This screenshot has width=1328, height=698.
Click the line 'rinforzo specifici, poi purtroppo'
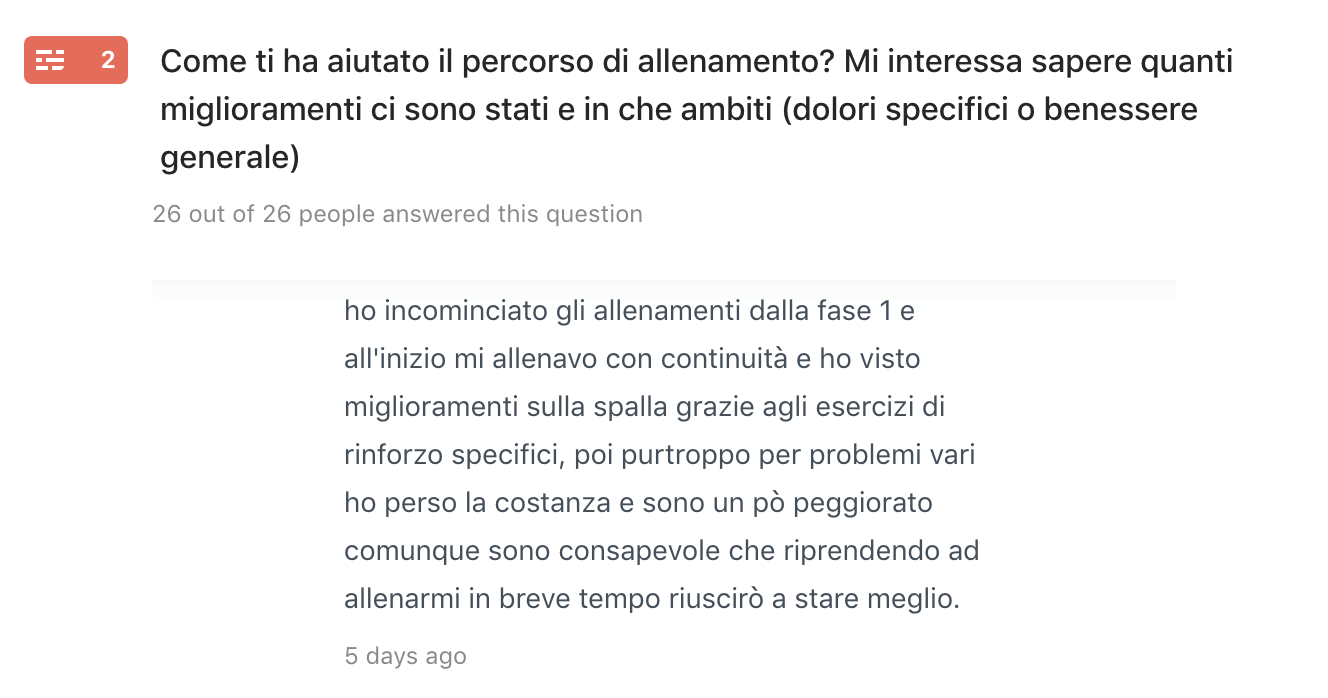pyautogui.click(x=659, y=455)
